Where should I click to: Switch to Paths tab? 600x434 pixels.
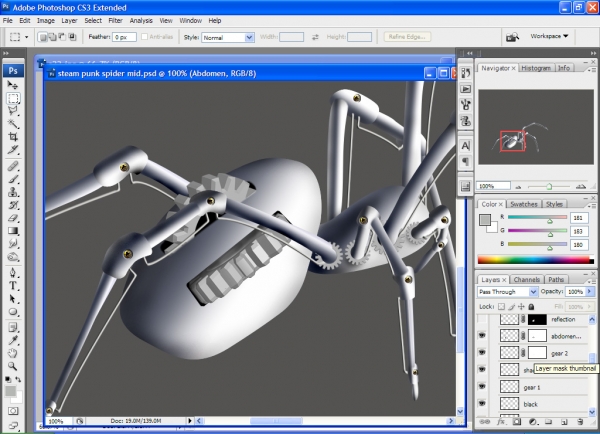point(556,279)
